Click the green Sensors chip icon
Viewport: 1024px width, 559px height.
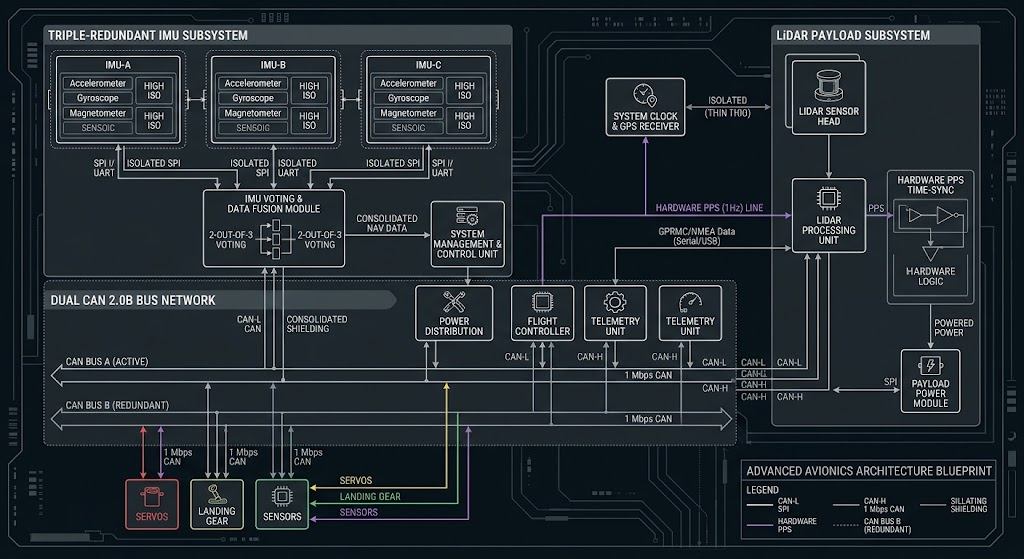pos(282,497)
